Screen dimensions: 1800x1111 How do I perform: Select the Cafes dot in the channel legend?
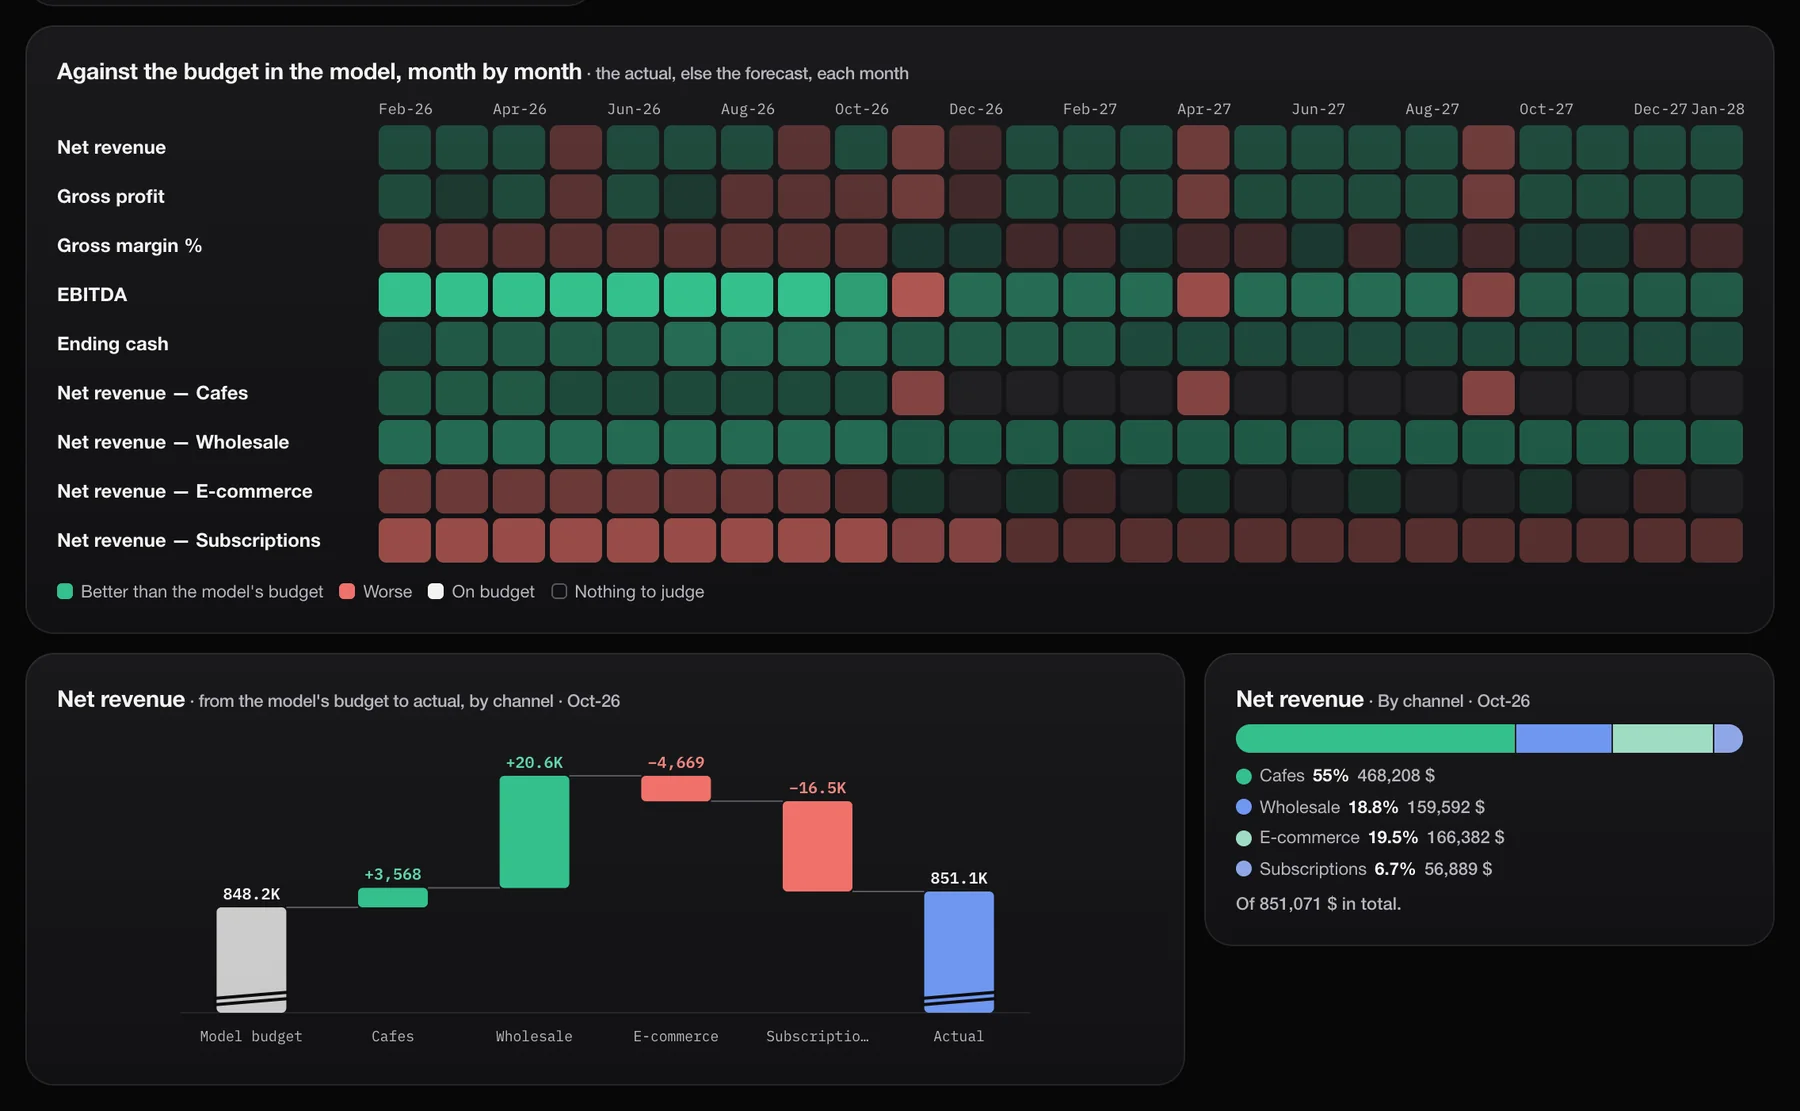(1244, 776)
